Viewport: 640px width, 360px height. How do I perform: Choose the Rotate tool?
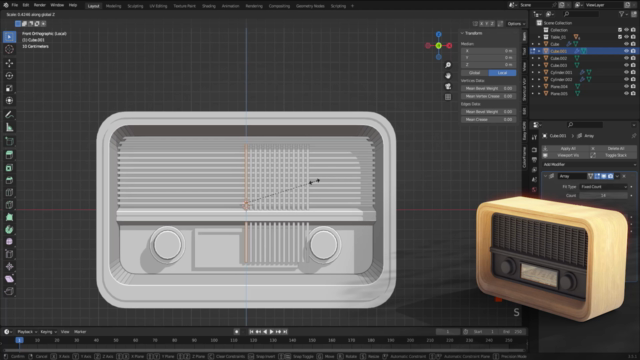[x=9, y=76]
